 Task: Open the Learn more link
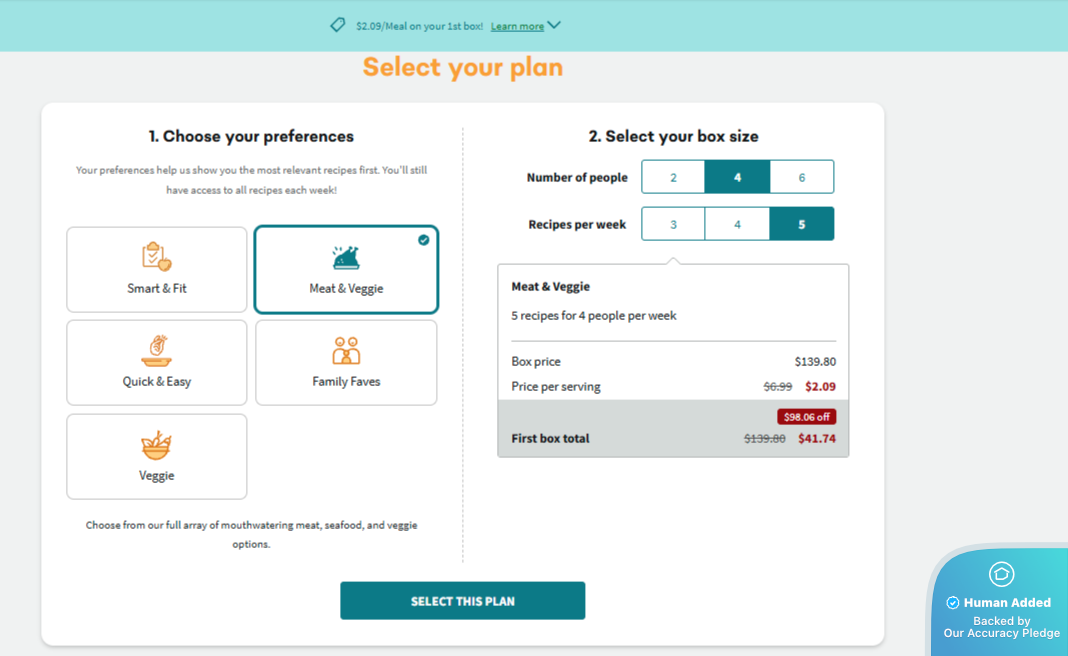point(517,26)
